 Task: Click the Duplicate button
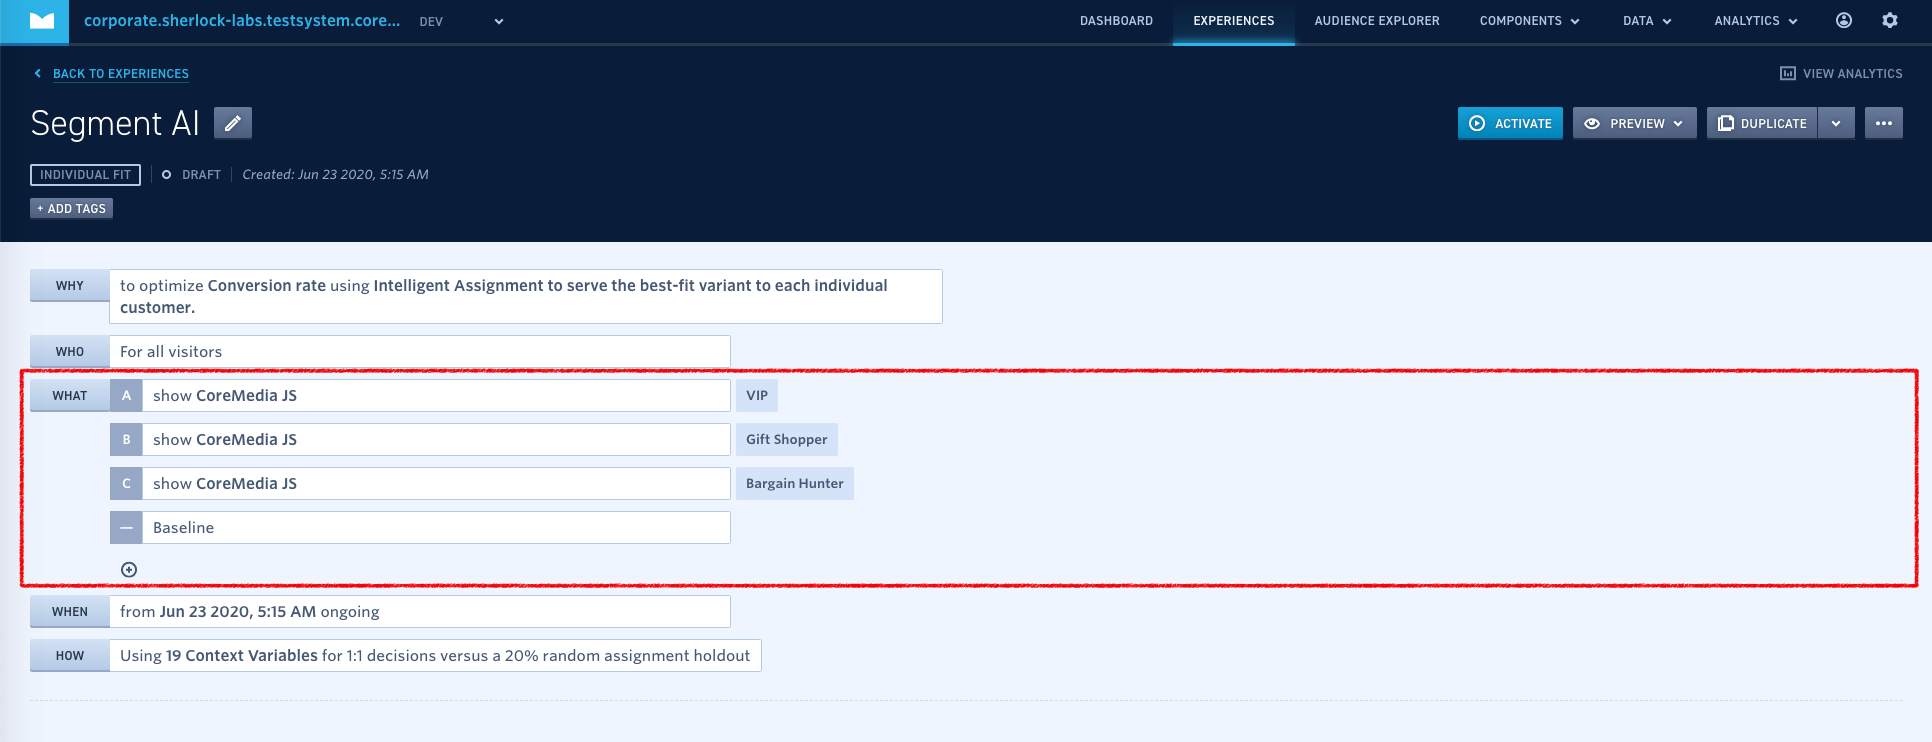click(x=1762, y=123)
